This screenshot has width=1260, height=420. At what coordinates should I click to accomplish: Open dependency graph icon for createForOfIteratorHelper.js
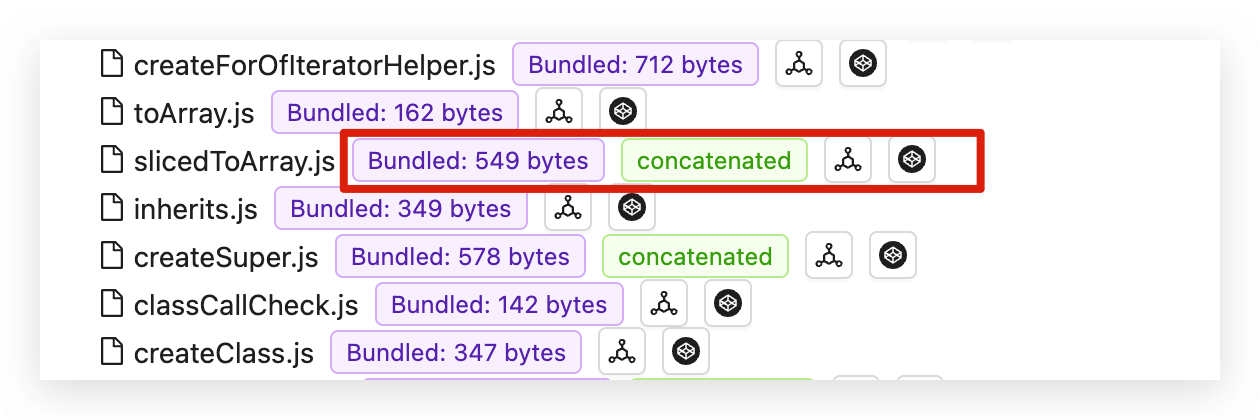tap(799, 64)
